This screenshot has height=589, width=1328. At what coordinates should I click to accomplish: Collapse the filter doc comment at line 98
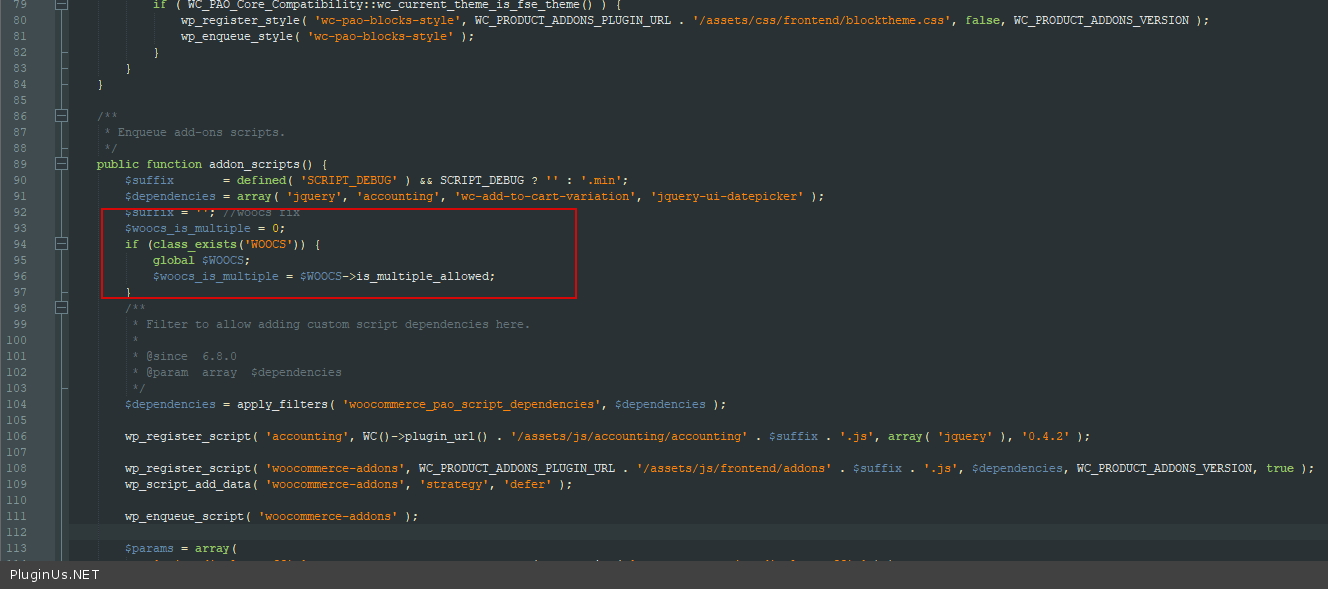pyautogui.click(x=62, y=308)
